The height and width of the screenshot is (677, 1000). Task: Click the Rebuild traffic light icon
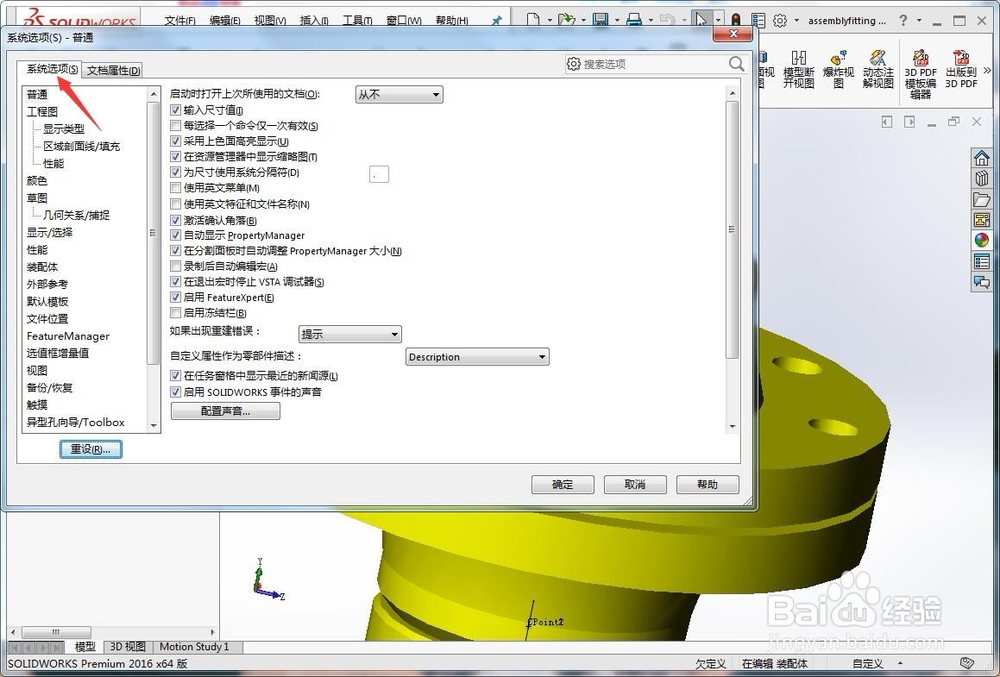click(x=735, y=20)
